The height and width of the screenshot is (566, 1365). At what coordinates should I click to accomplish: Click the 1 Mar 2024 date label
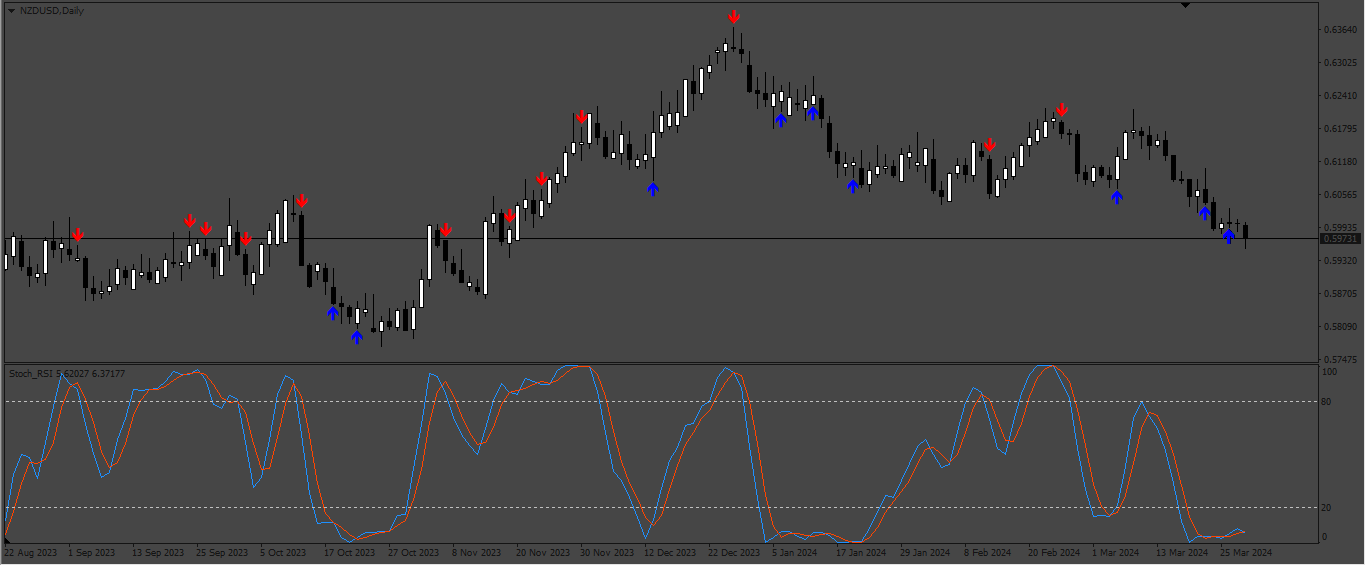coord(1115,552)
